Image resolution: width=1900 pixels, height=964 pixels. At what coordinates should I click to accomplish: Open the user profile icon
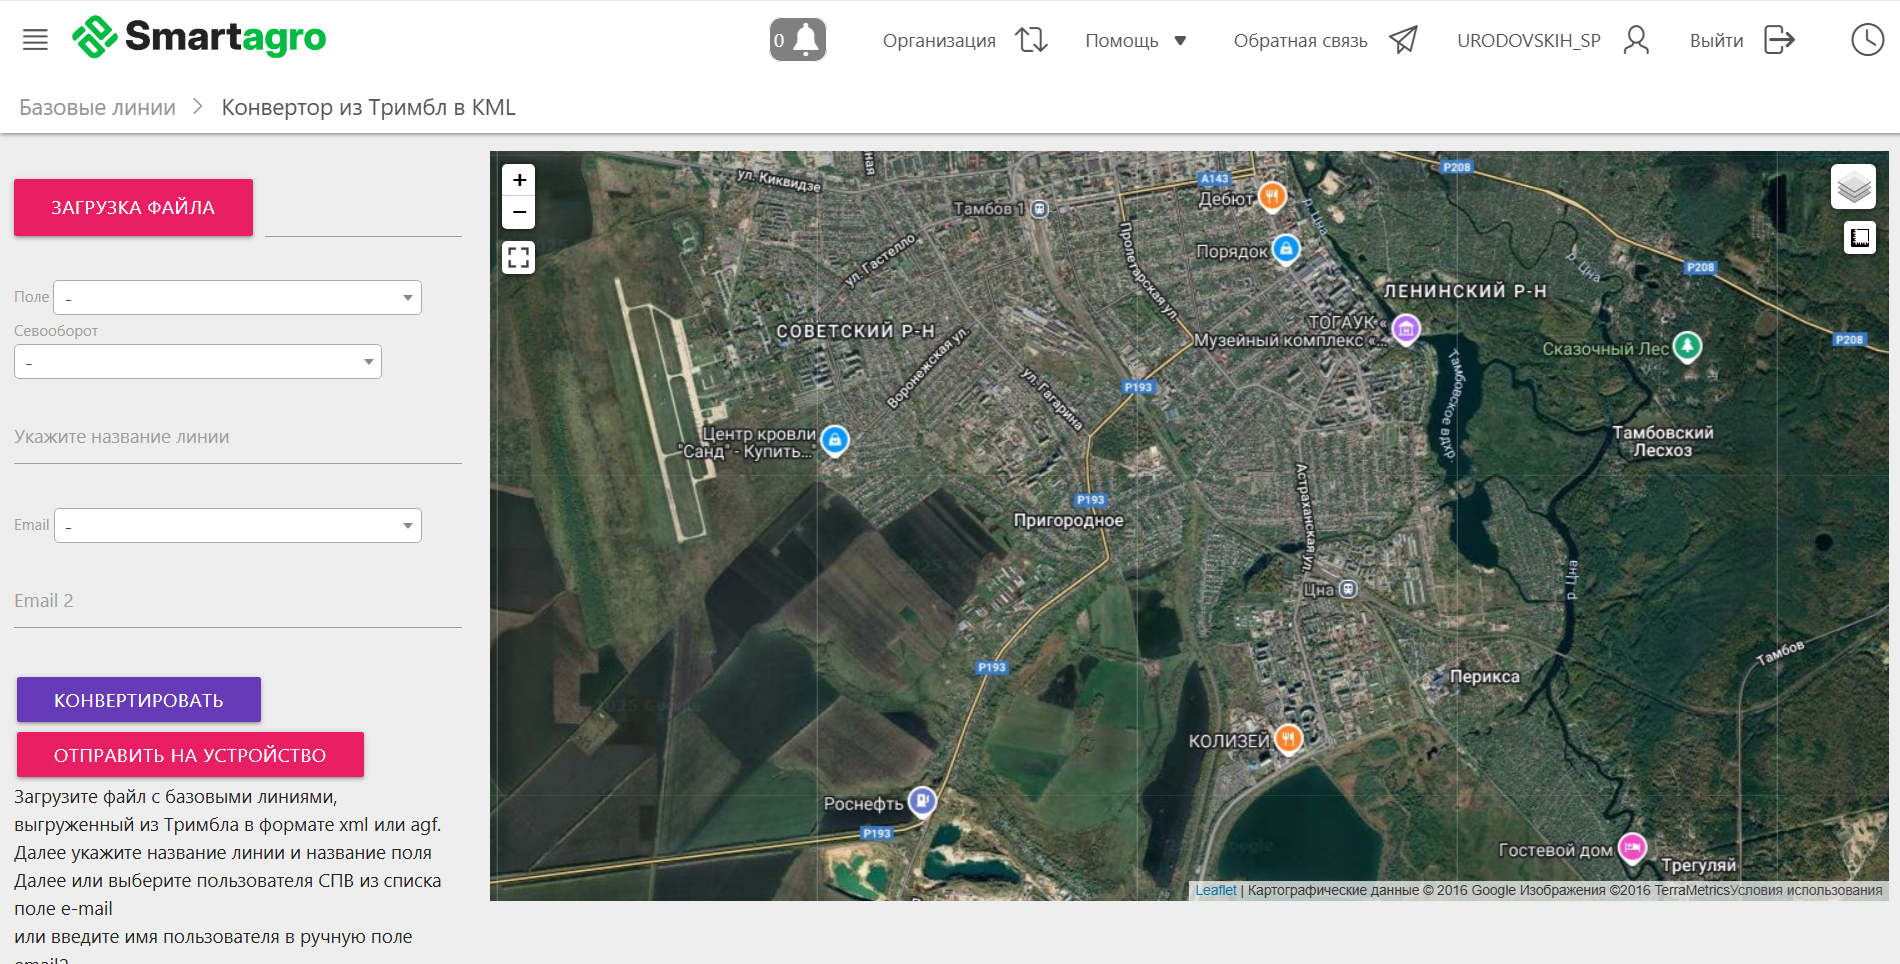1636,40
